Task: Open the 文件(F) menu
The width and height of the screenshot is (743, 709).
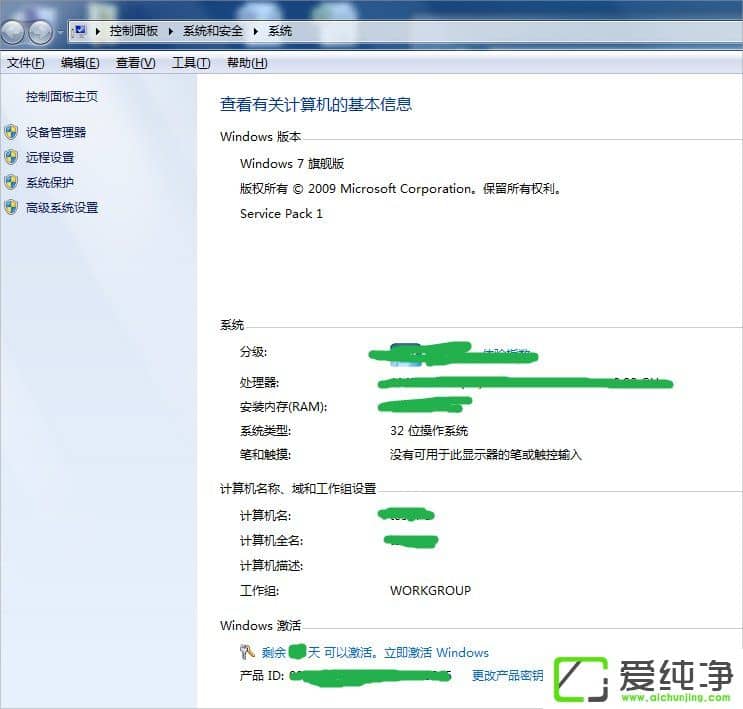Action: point(25,63)
